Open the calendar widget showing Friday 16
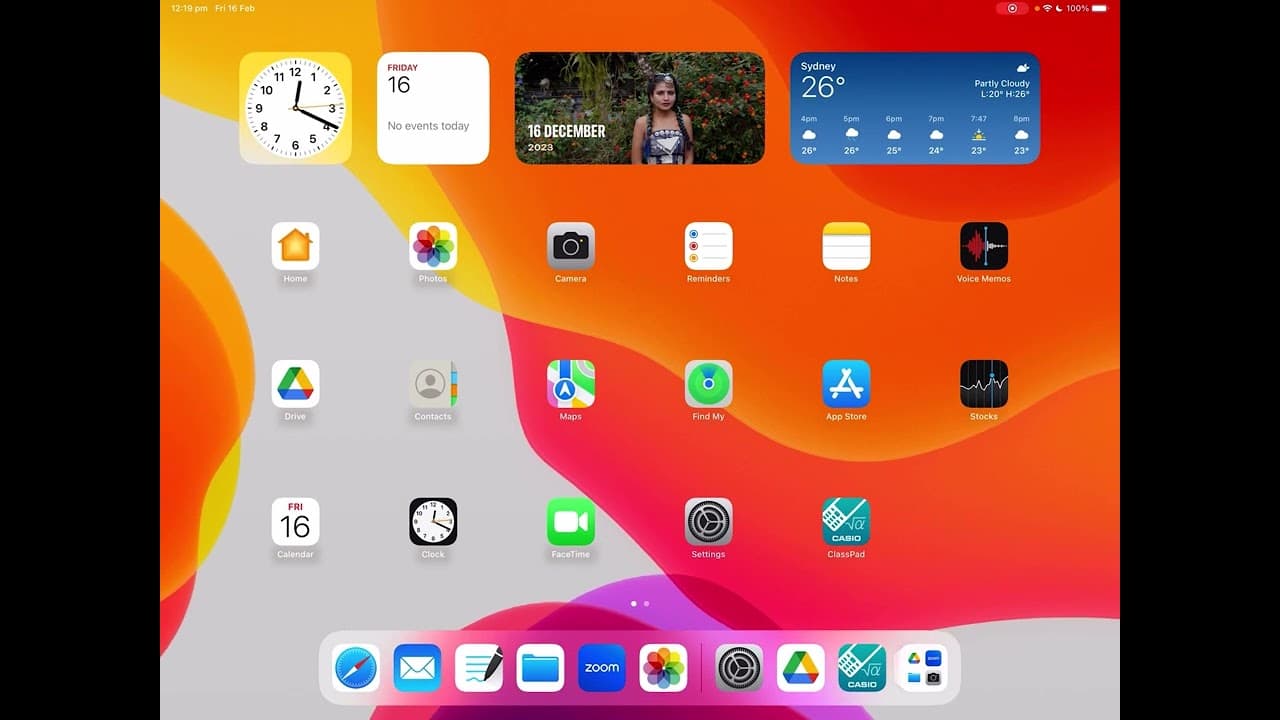The image size is (1280, 720). 433,108
